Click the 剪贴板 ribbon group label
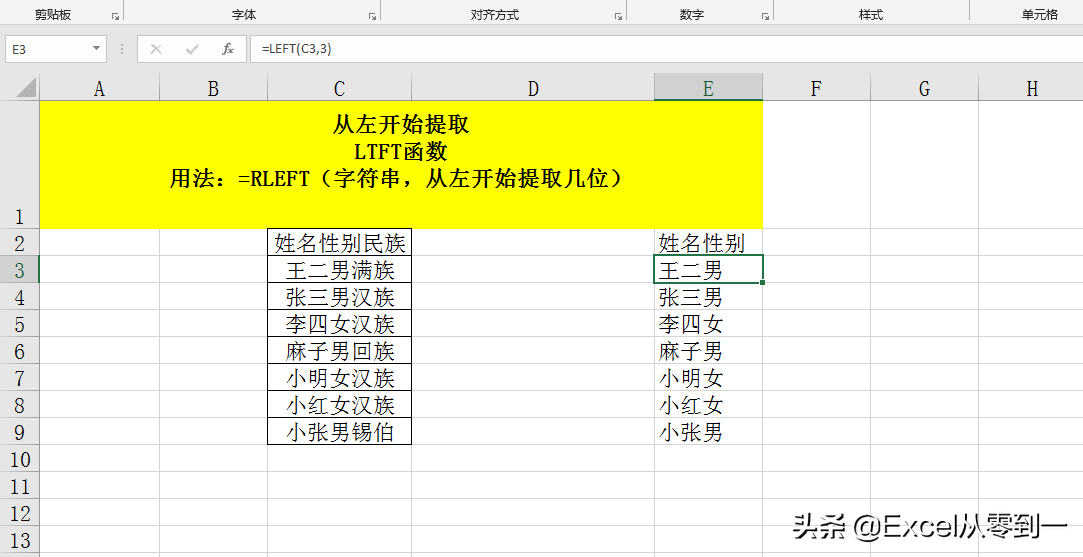 53,15
